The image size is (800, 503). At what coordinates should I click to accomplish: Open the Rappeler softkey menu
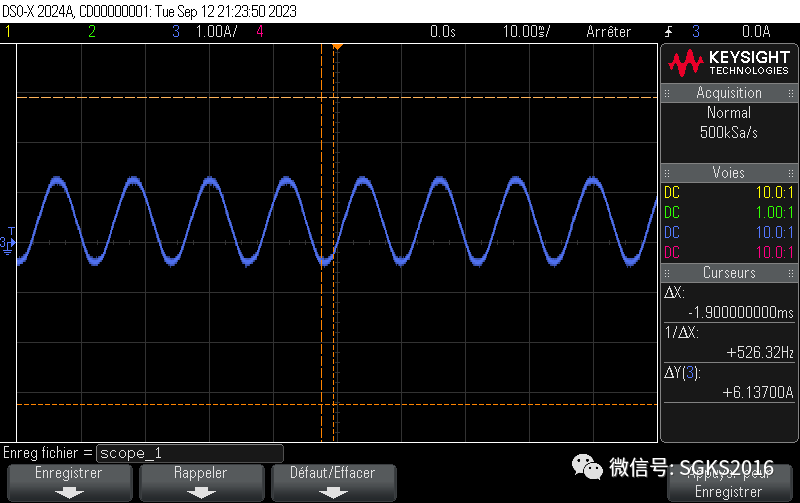coord(202,483)
